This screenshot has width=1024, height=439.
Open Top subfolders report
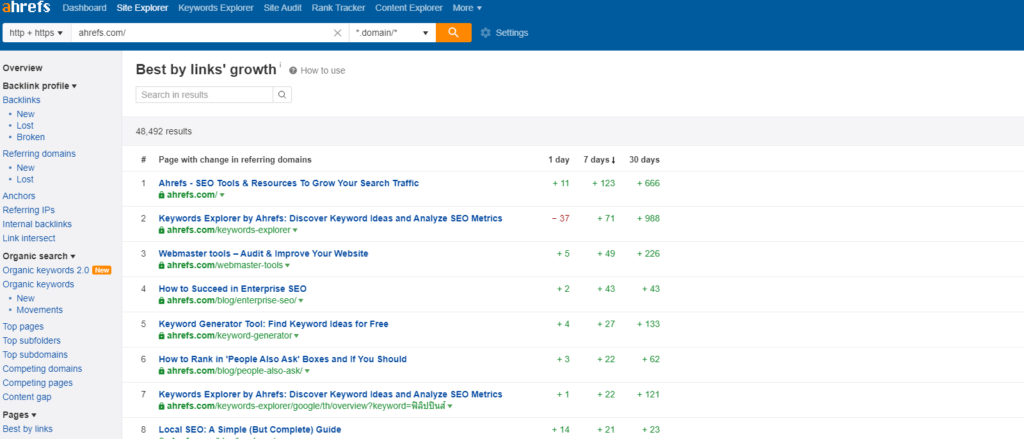coord(31,340)
